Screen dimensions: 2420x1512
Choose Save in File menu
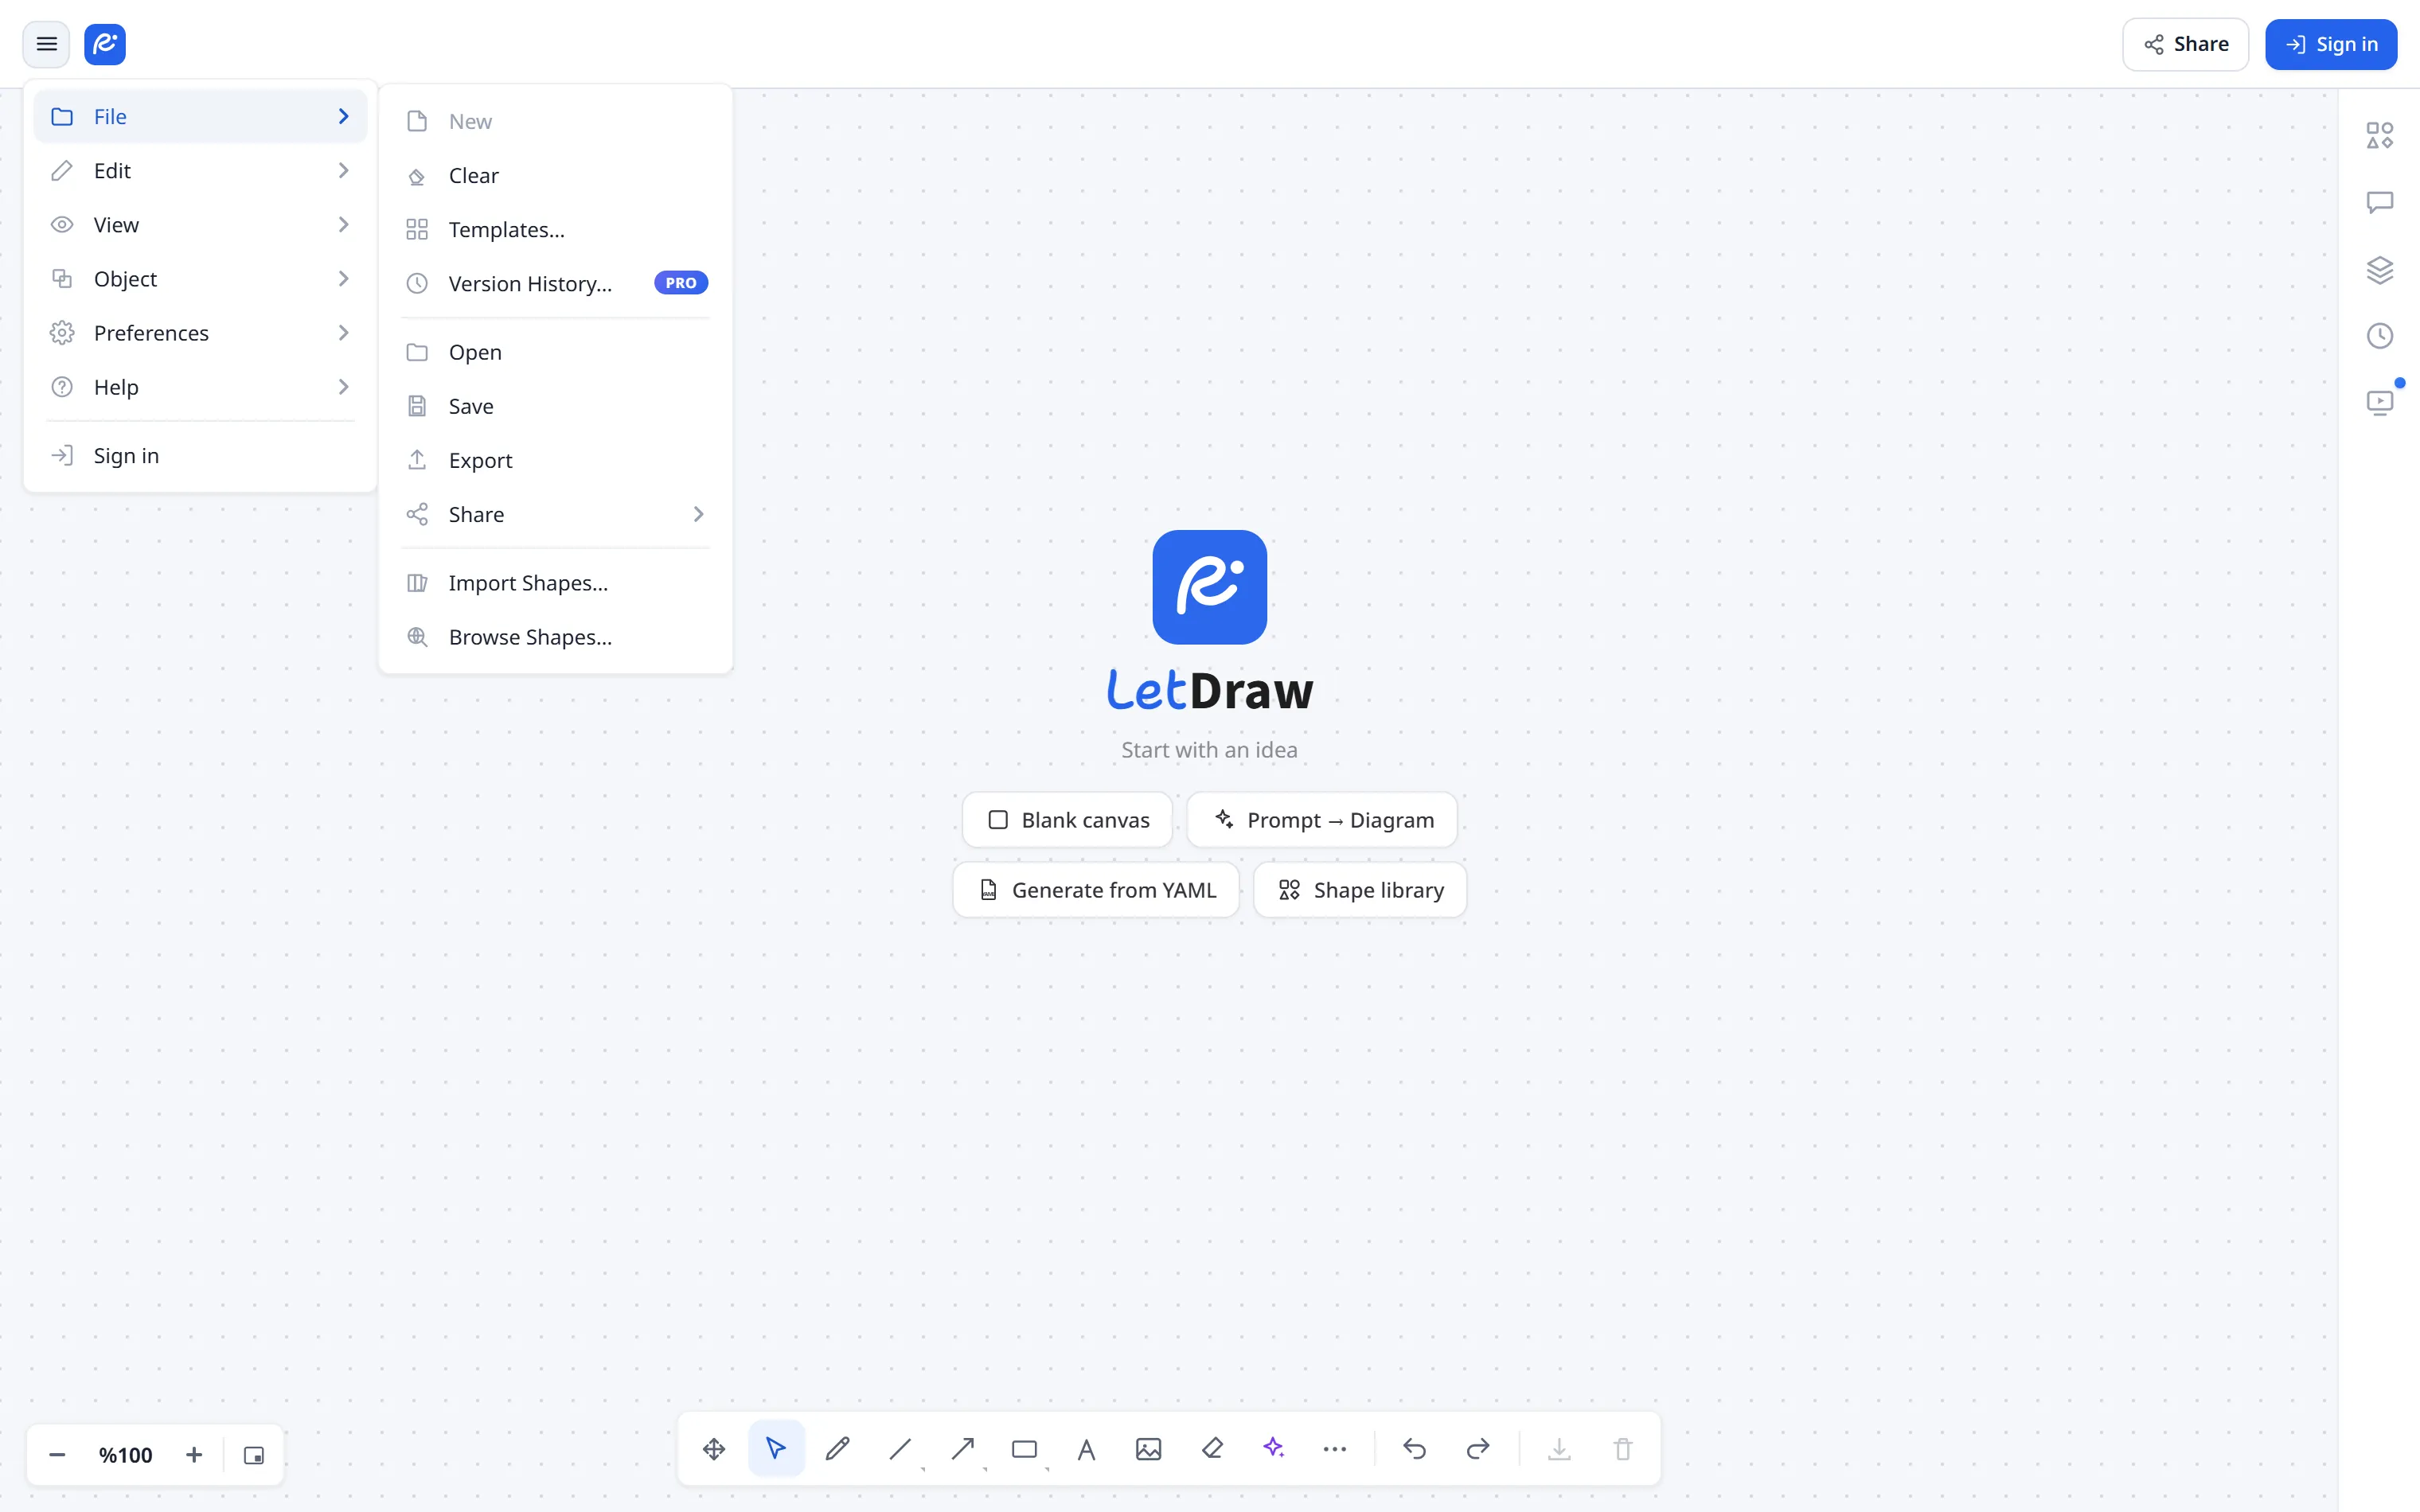556,407
